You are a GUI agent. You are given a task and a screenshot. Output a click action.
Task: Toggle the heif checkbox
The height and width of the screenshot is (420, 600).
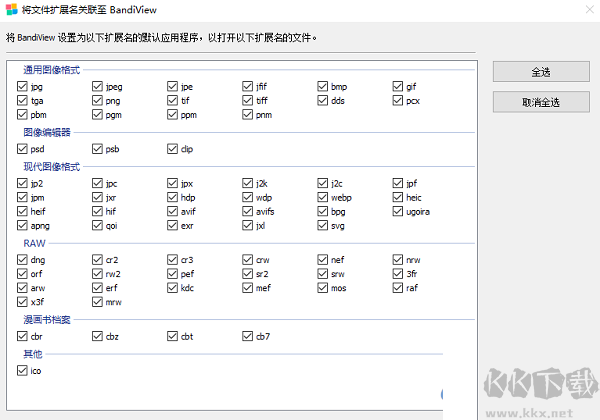pyautogui.click(x=22, y=211)
